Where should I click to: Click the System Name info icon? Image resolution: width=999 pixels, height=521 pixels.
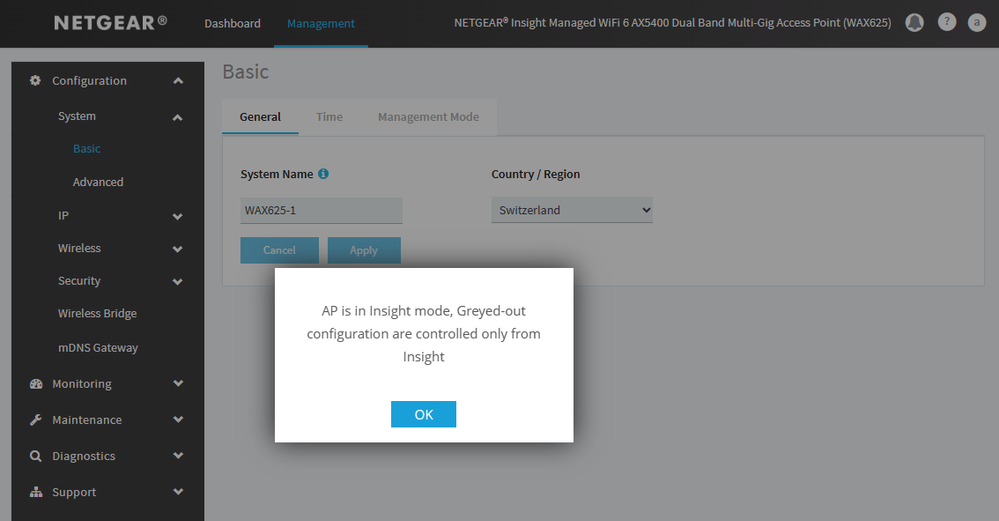click(324, 174)
